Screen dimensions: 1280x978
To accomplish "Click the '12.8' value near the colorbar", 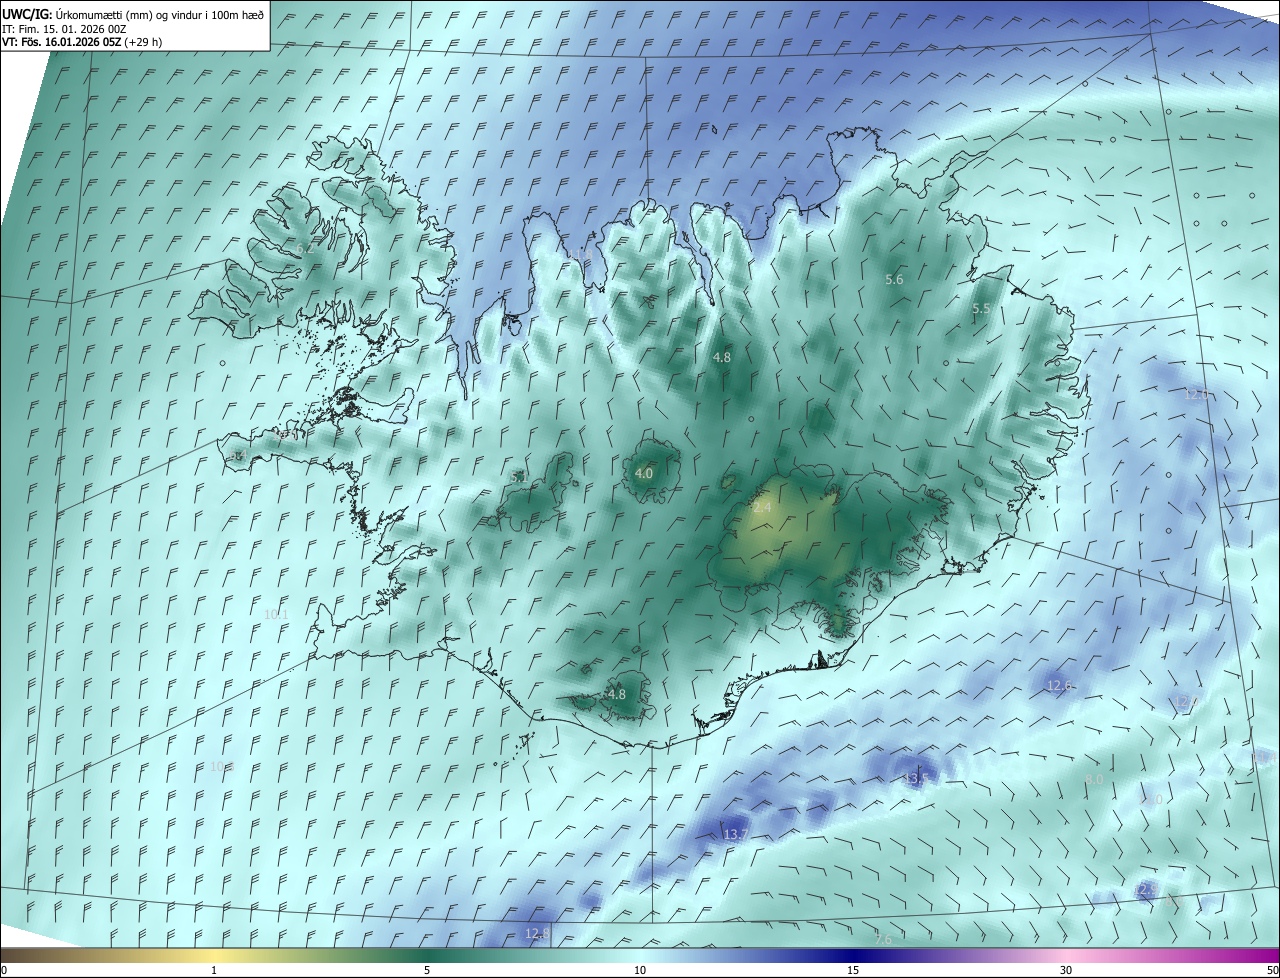I will click(x=537, y=934).
